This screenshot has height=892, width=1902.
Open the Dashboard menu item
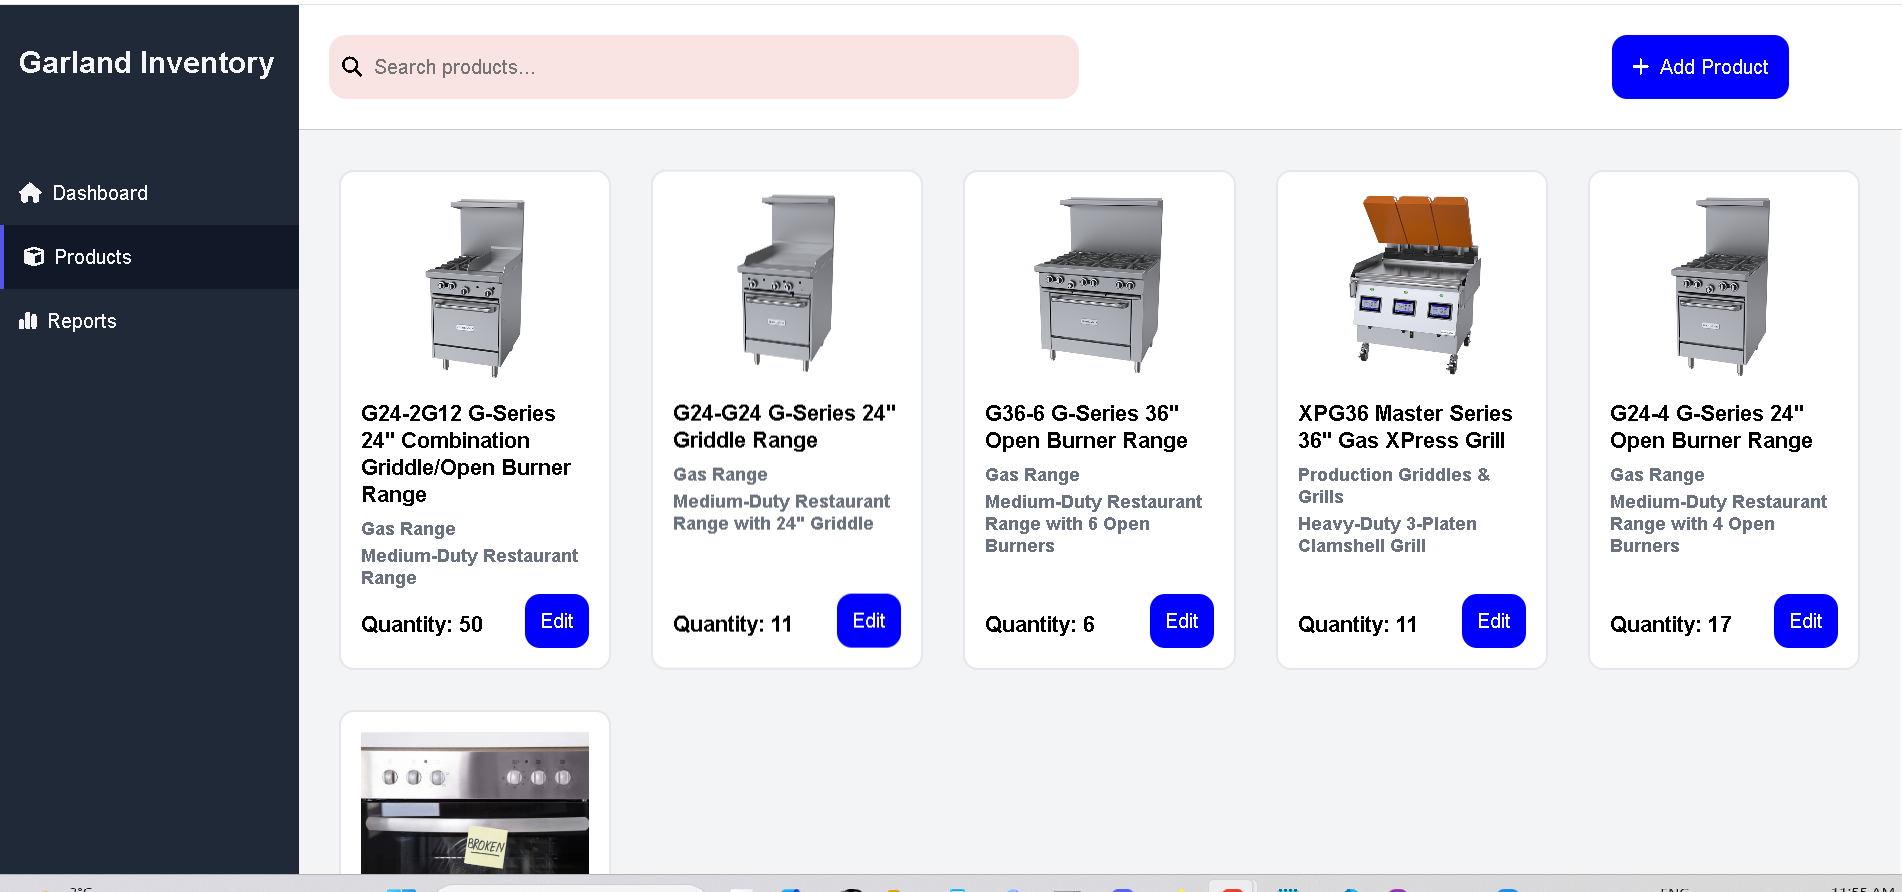[150, 193]
